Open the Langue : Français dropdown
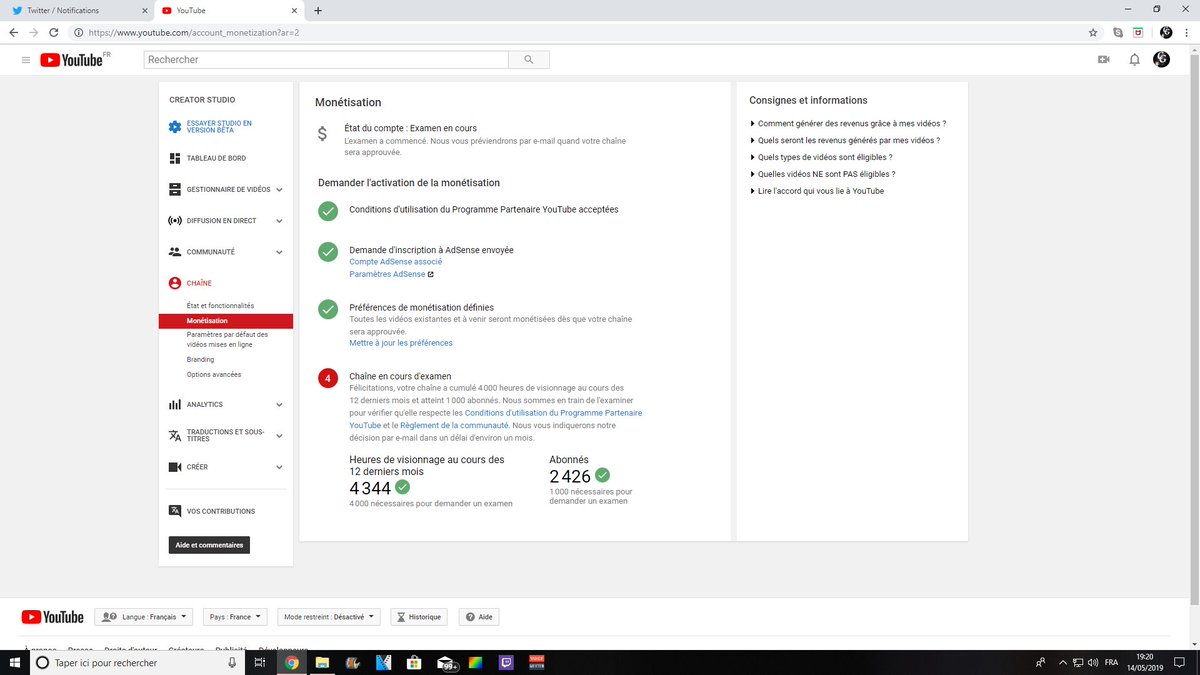 [x=144, y=617]
